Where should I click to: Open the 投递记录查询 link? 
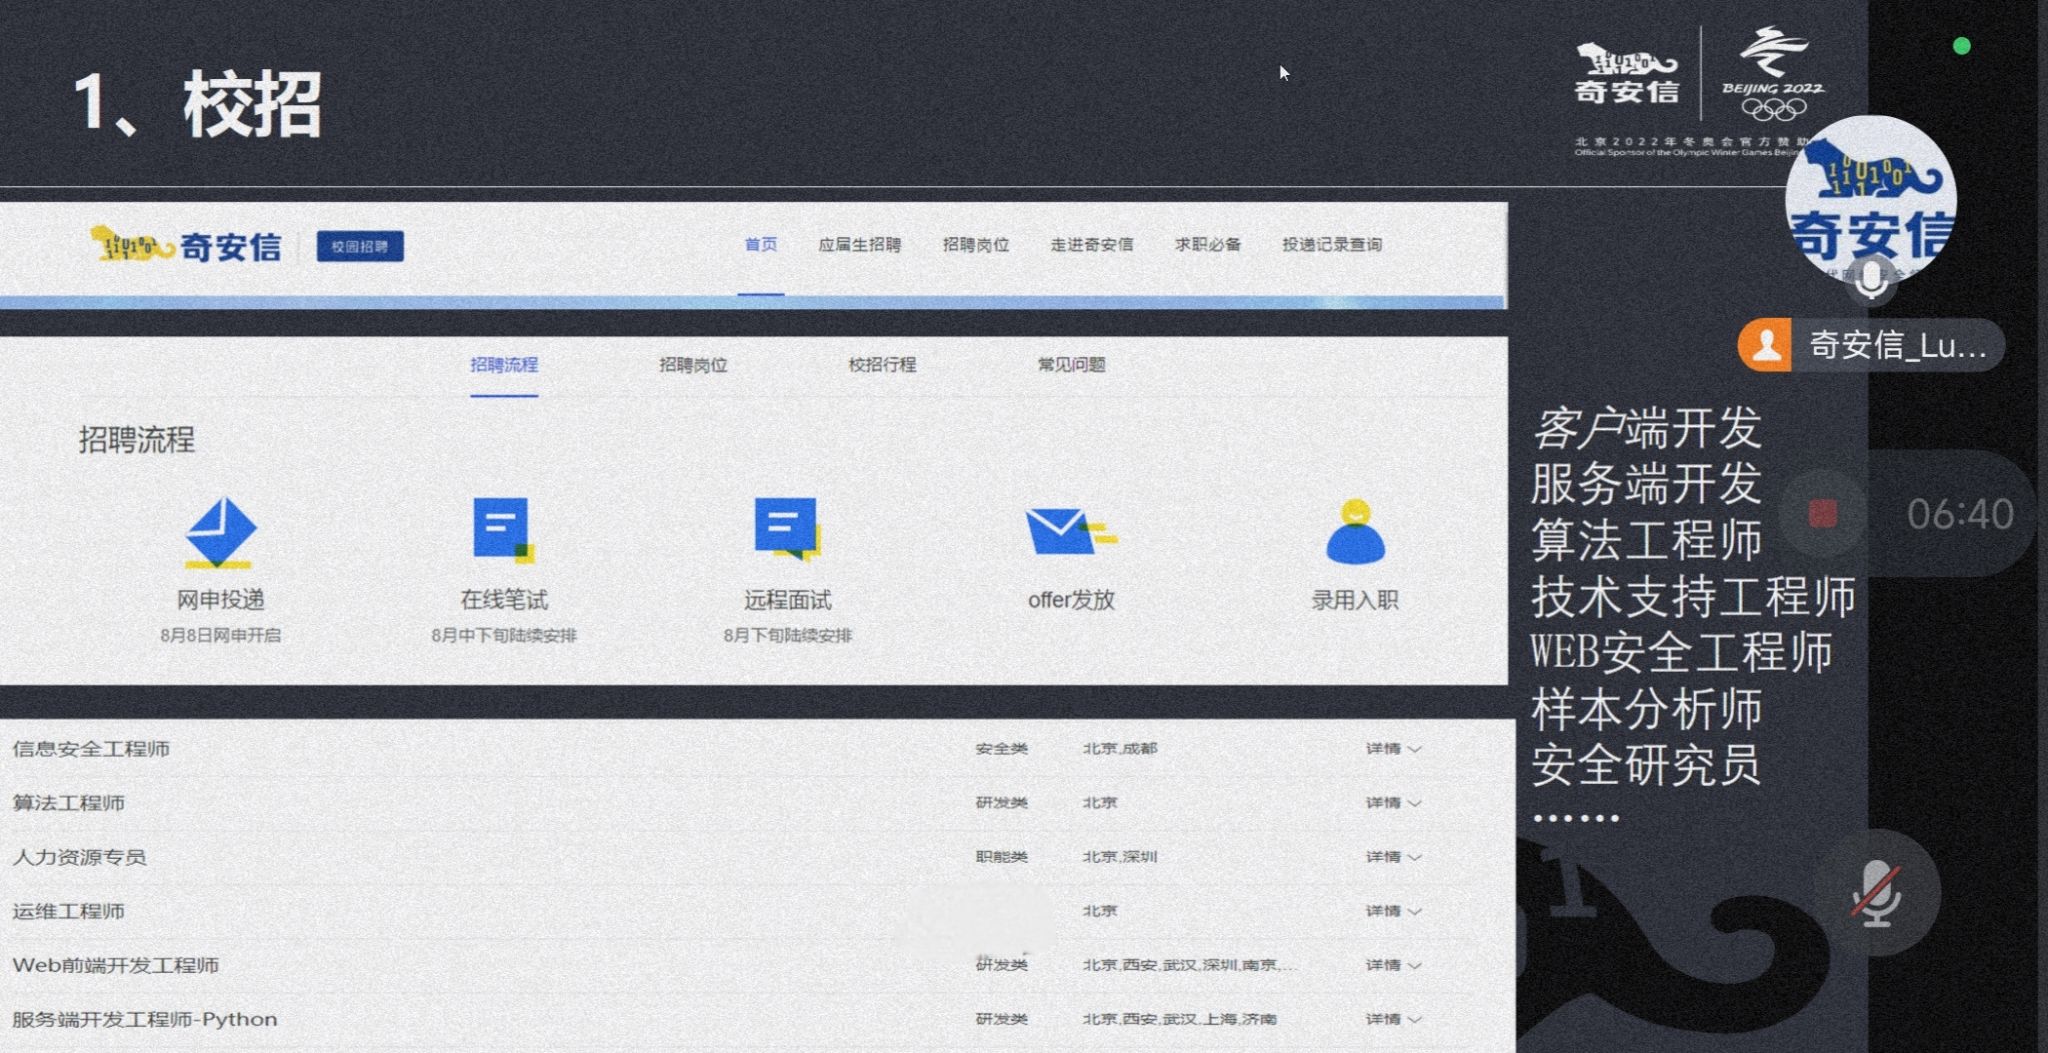pos(1332,245)
